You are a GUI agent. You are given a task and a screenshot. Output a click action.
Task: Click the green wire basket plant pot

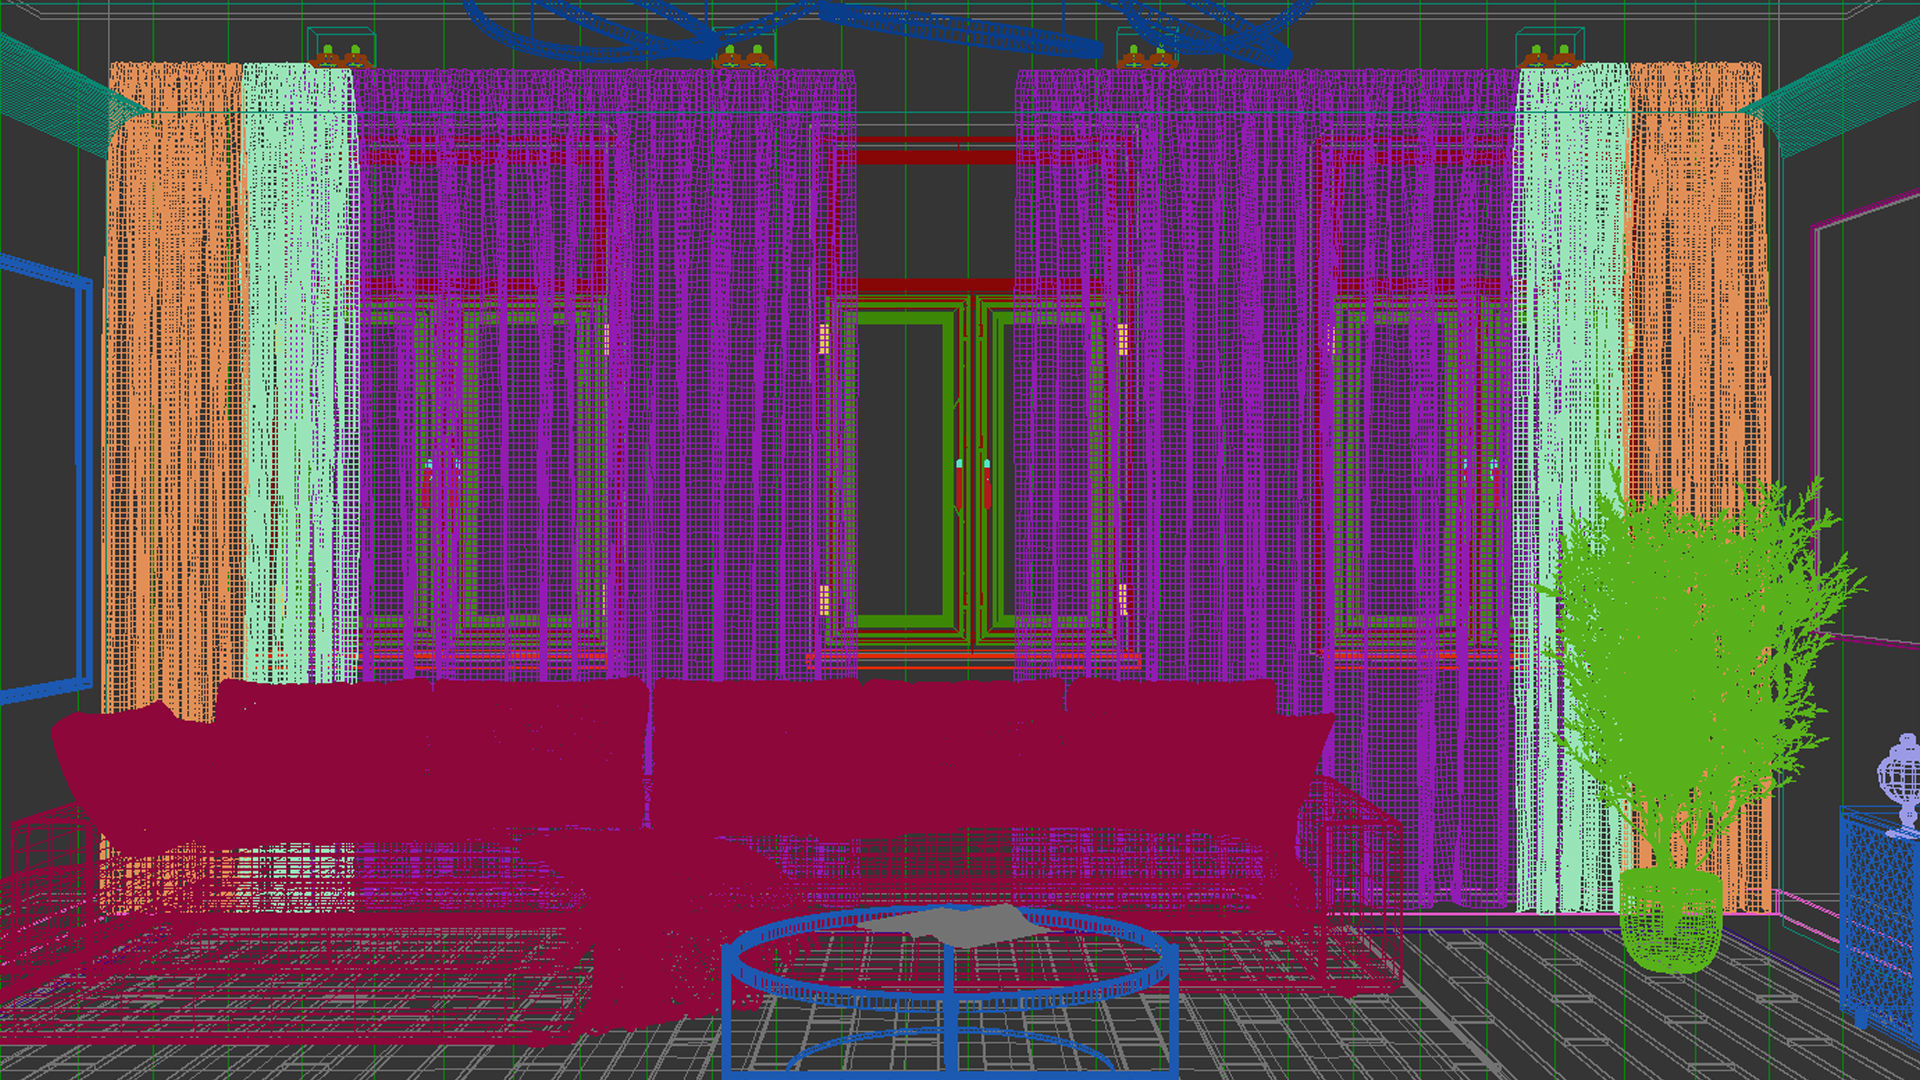[x=1670, y=920]
